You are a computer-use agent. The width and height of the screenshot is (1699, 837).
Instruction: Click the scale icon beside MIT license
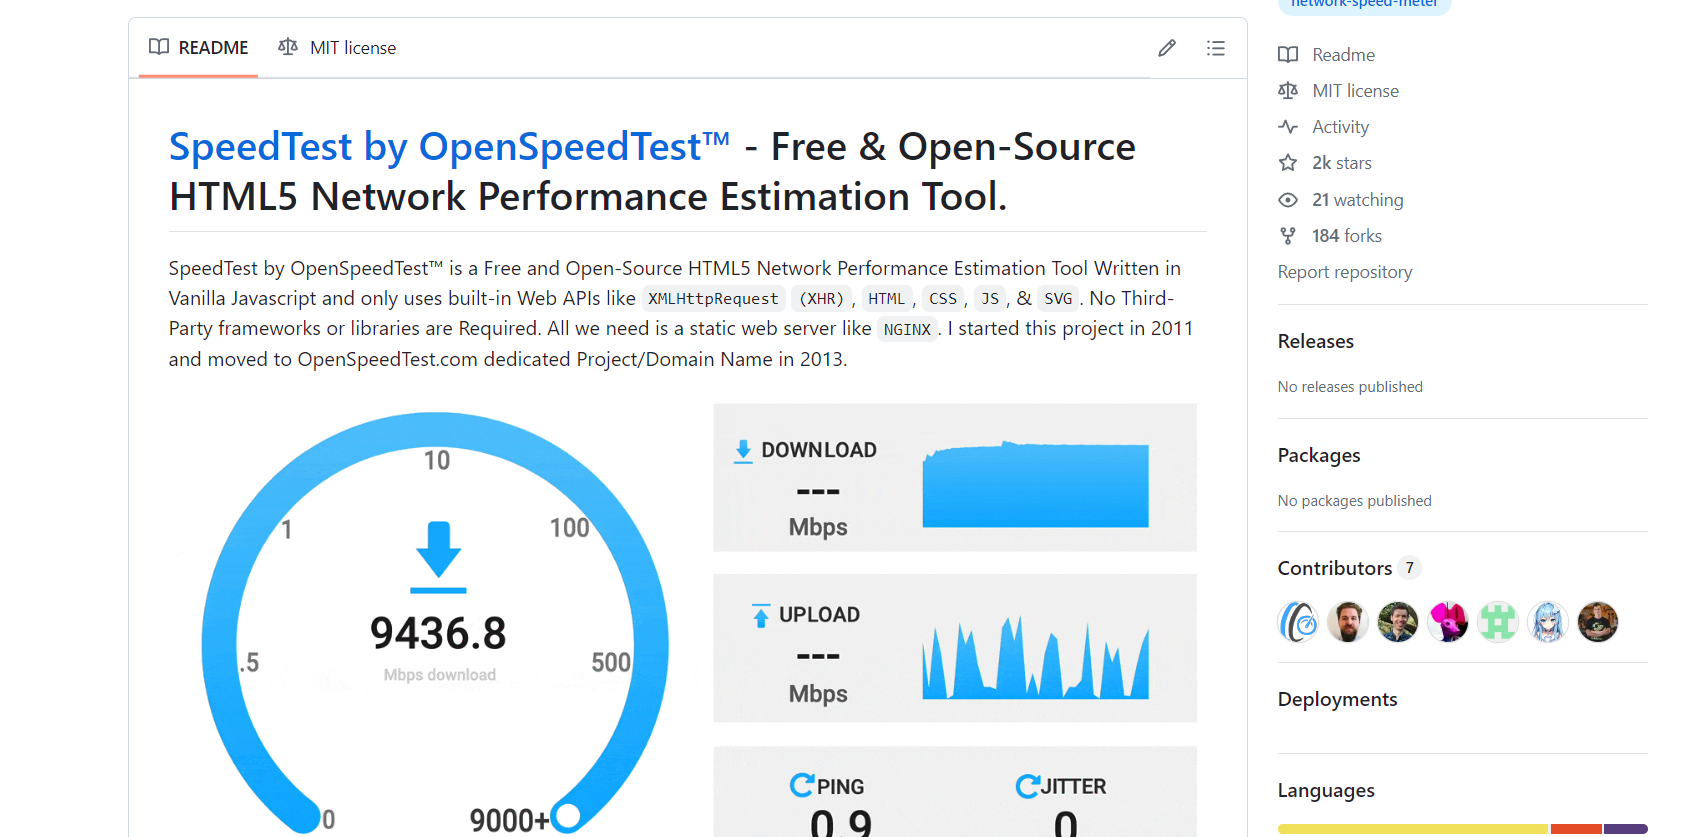(x=1288, y=91)
